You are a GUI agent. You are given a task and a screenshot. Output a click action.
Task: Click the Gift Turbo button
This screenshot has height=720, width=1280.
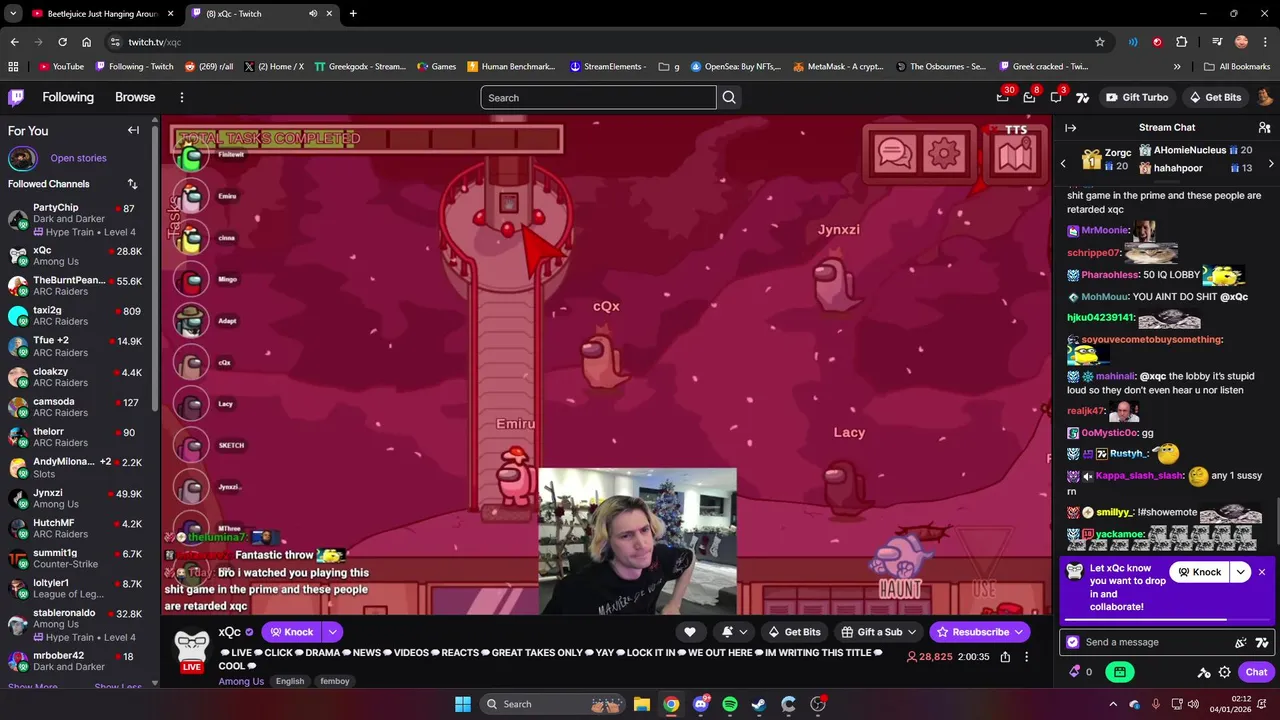[1136, 97]
